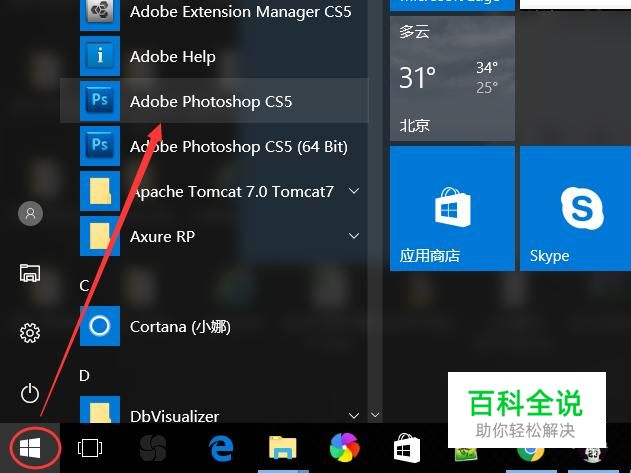
Task: Expand the Axure RP folder chevron
Action: tap(354, 236)
